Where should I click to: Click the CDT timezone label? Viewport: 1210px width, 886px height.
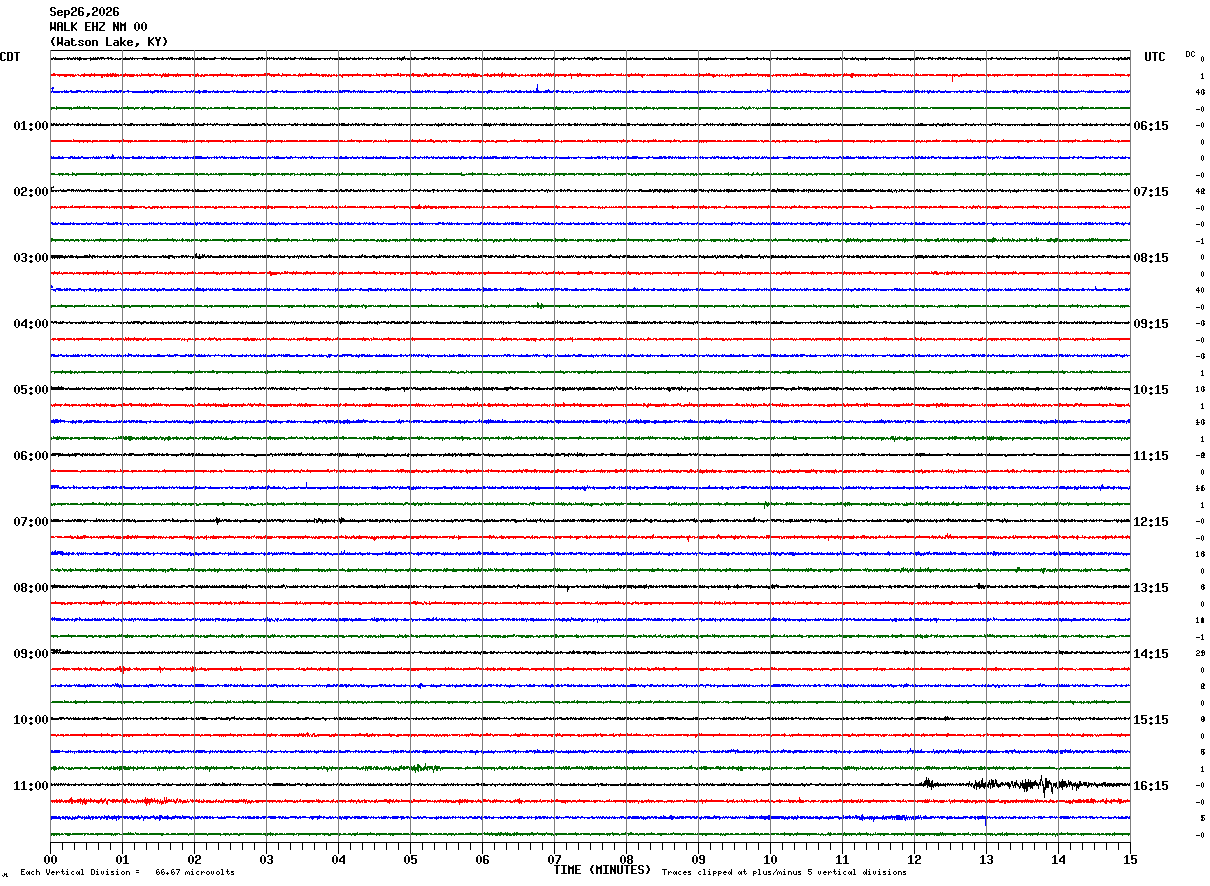point(10,57)
